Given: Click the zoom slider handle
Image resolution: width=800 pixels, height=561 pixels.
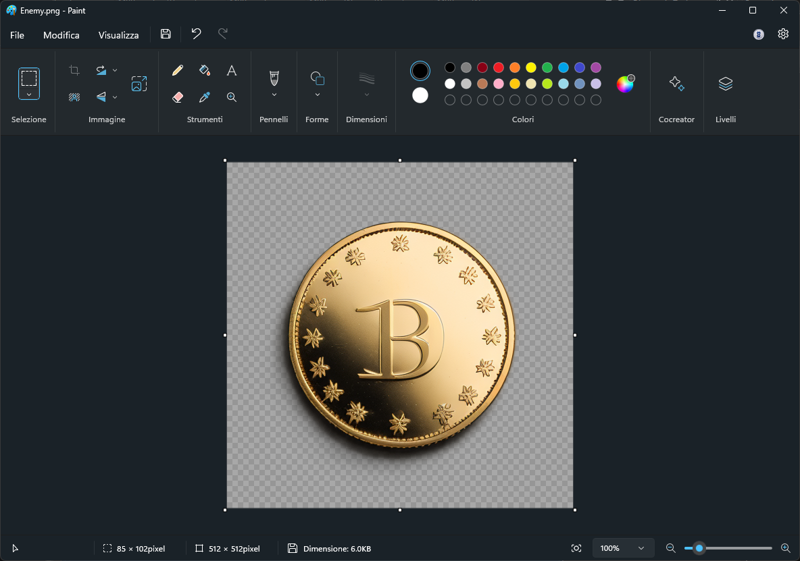Looking at the screenshot, I should 699,548.
